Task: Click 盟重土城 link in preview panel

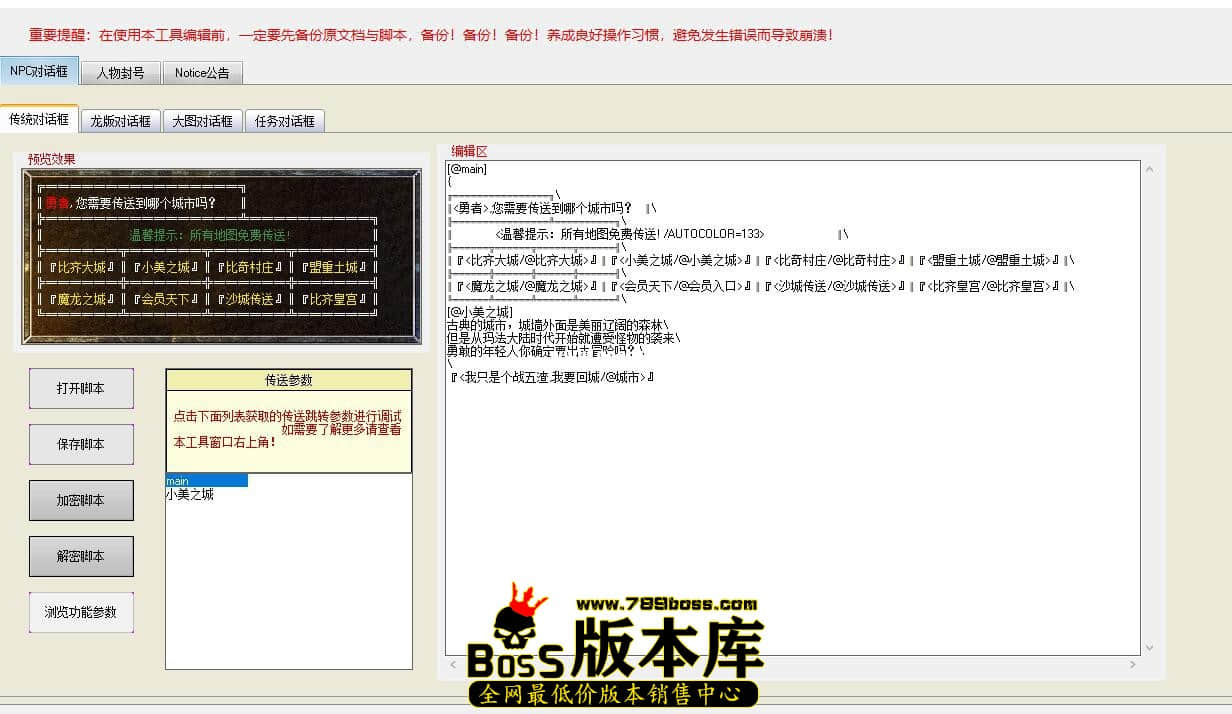Action: point(335,267)
